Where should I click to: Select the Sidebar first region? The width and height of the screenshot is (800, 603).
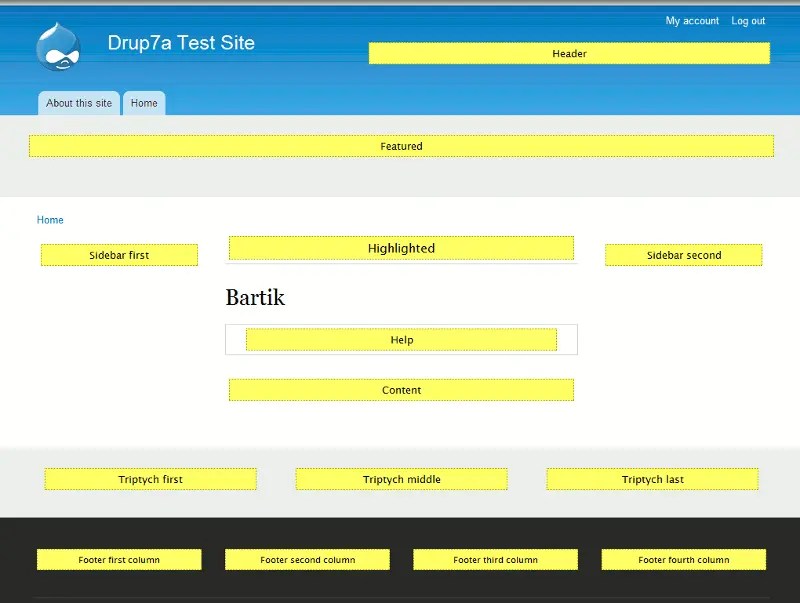(x=118, y=255)
